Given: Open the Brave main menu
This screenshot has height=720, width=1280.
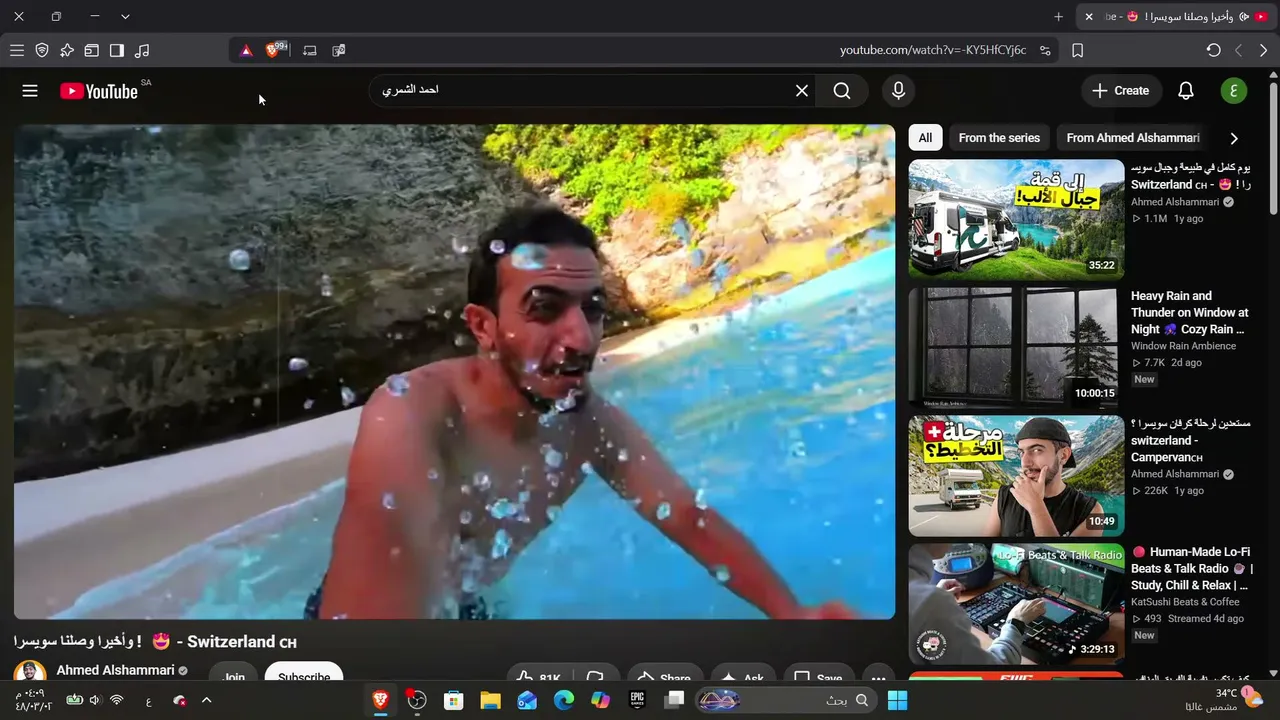Looking at the screenshot, I should (x=17, y=50).
